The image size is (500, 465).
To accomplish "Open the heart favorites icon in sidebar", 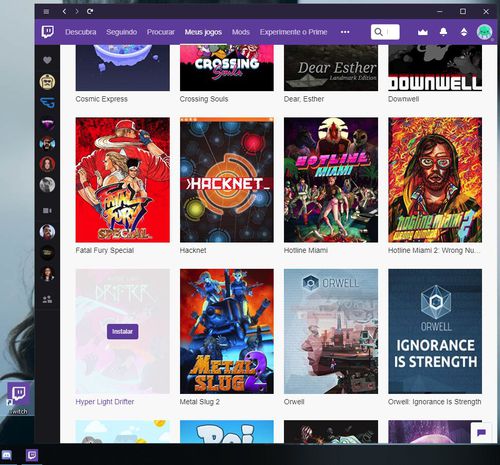I will (x=47, y=60).
